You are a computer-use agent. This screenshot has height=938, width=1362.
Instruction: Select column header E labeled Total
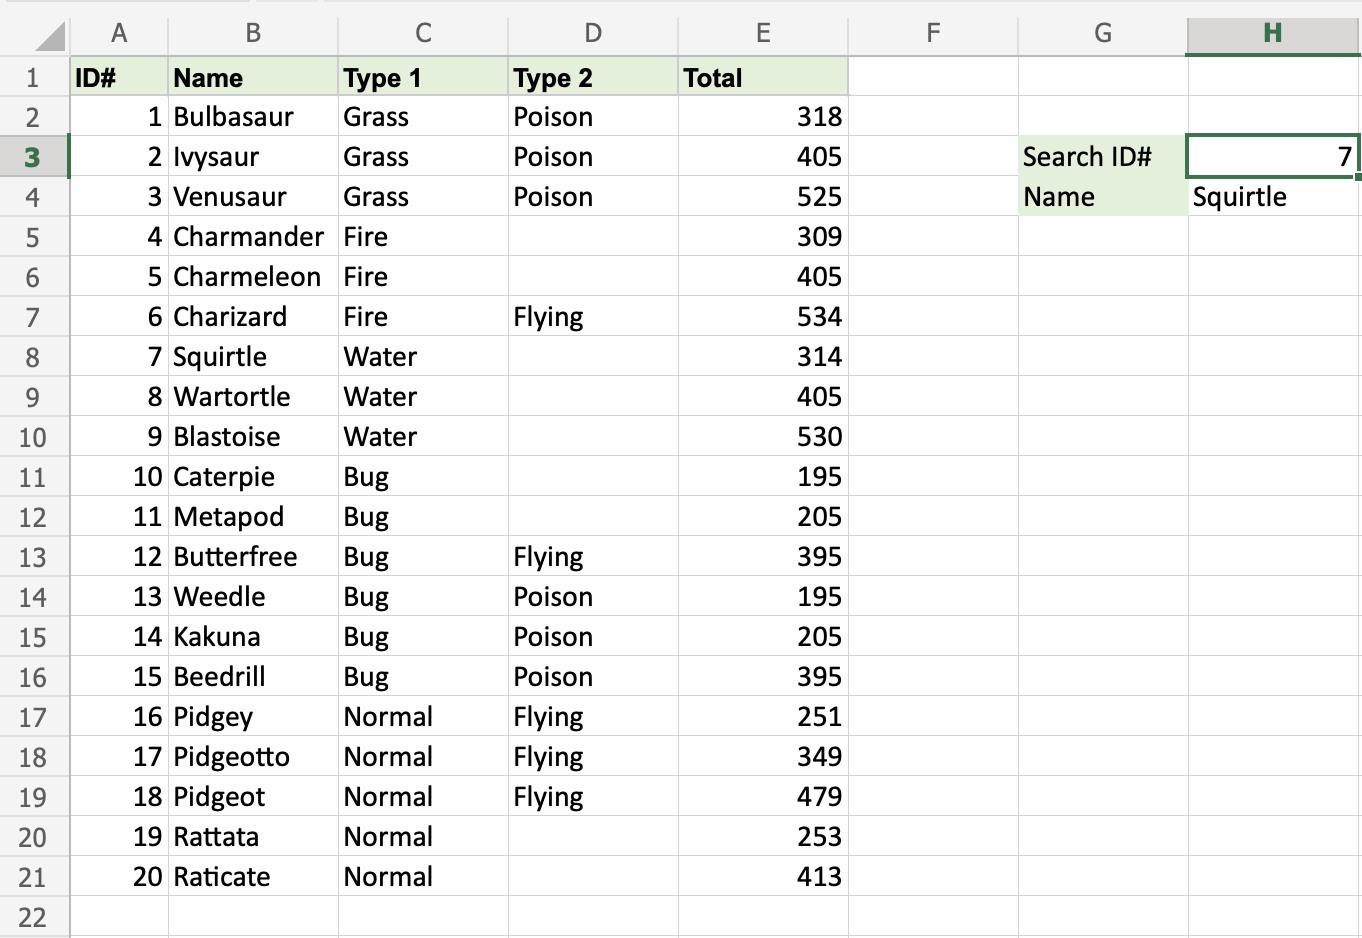[x=763, y=33]
